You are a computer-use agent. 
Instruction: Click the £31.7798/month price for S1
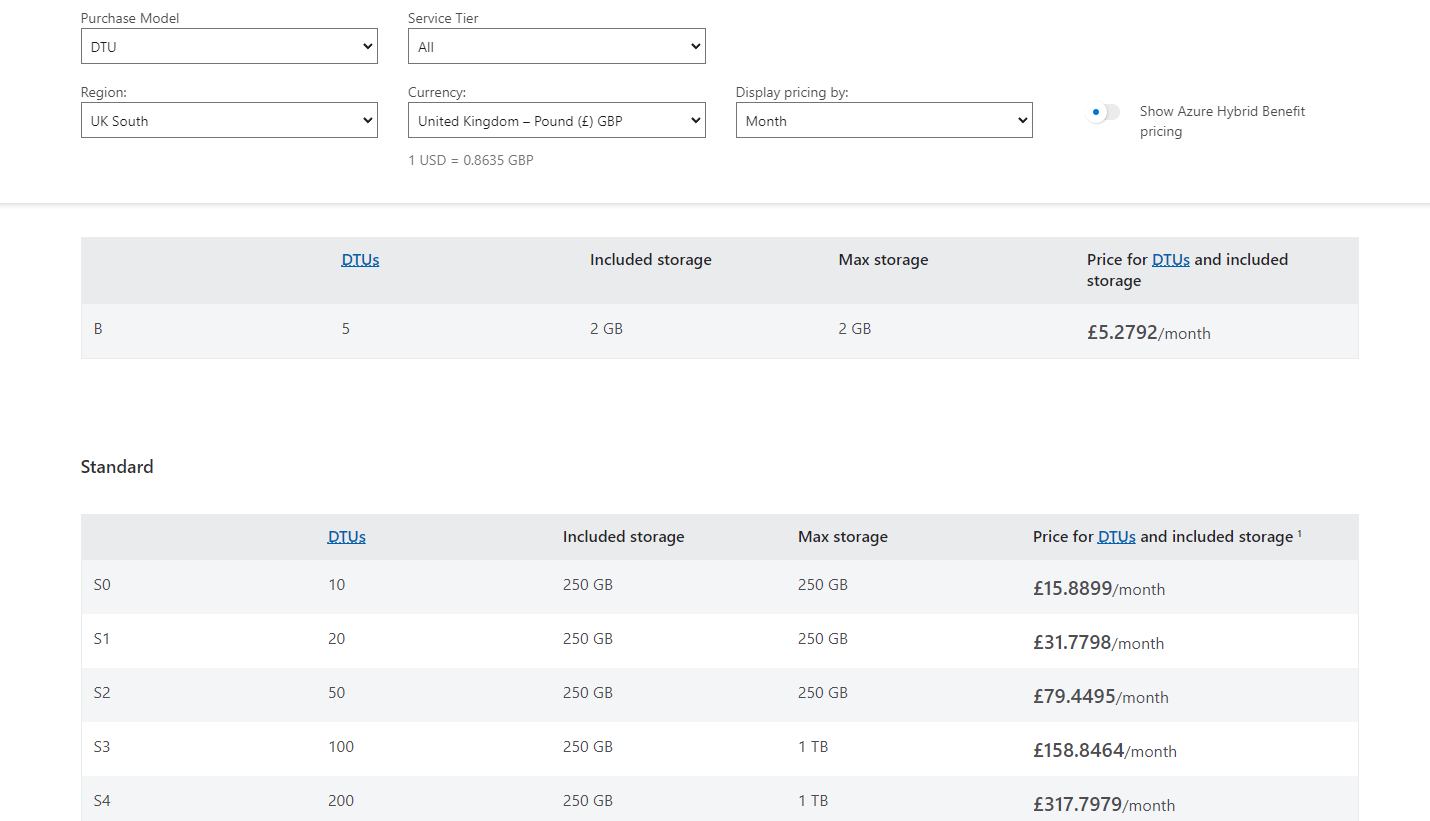coord(1098,643)
